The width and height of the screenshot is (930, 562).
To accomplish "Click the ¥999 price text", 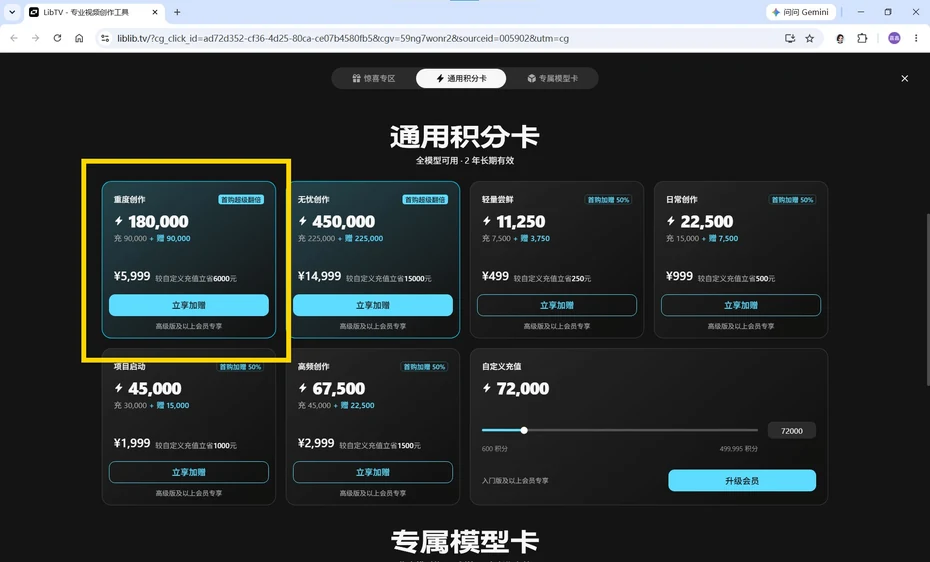I will [679, 276].
